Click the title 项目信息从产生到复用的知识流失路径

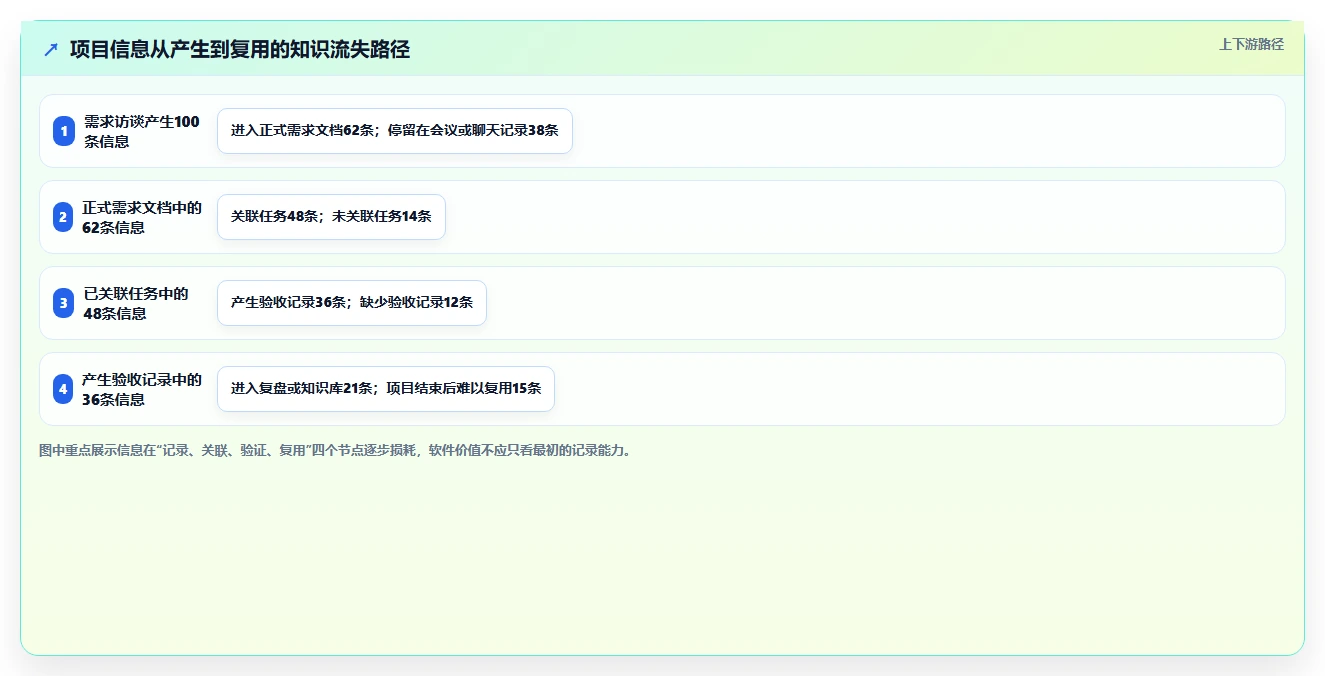pyautogui.click(x=240, y=49)
